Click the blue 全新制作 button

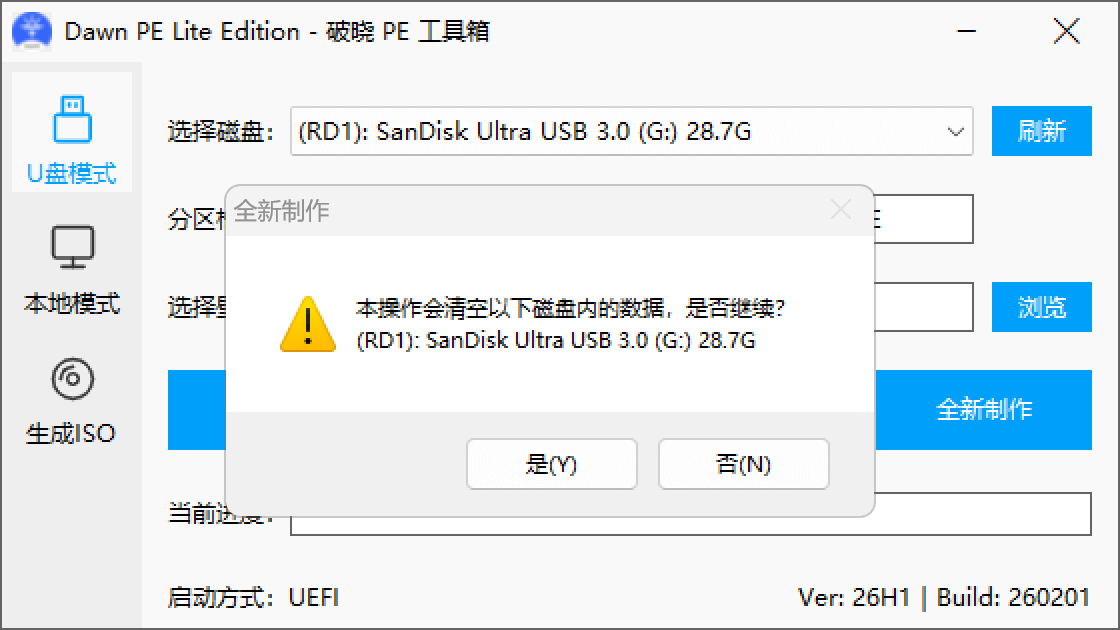(x=984, y=410)
